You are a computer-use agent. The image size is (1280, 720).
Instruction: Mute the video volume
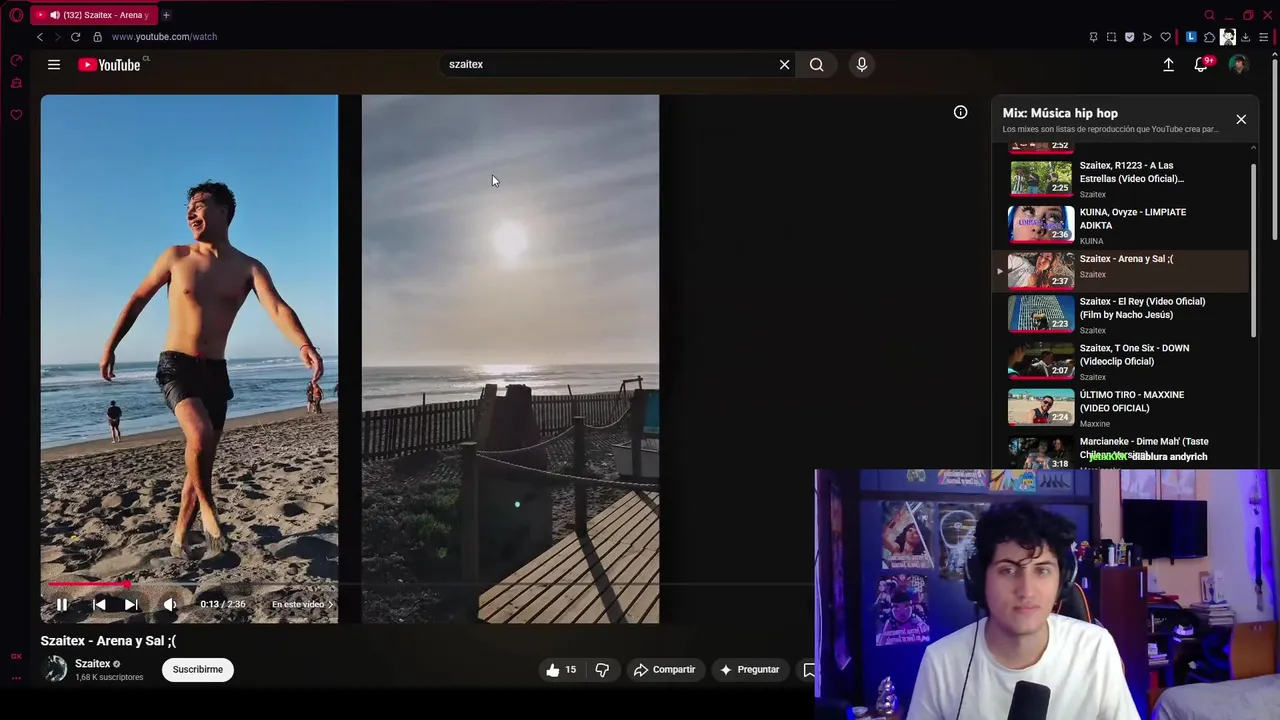pyautogui.click(x=170, y=604)
